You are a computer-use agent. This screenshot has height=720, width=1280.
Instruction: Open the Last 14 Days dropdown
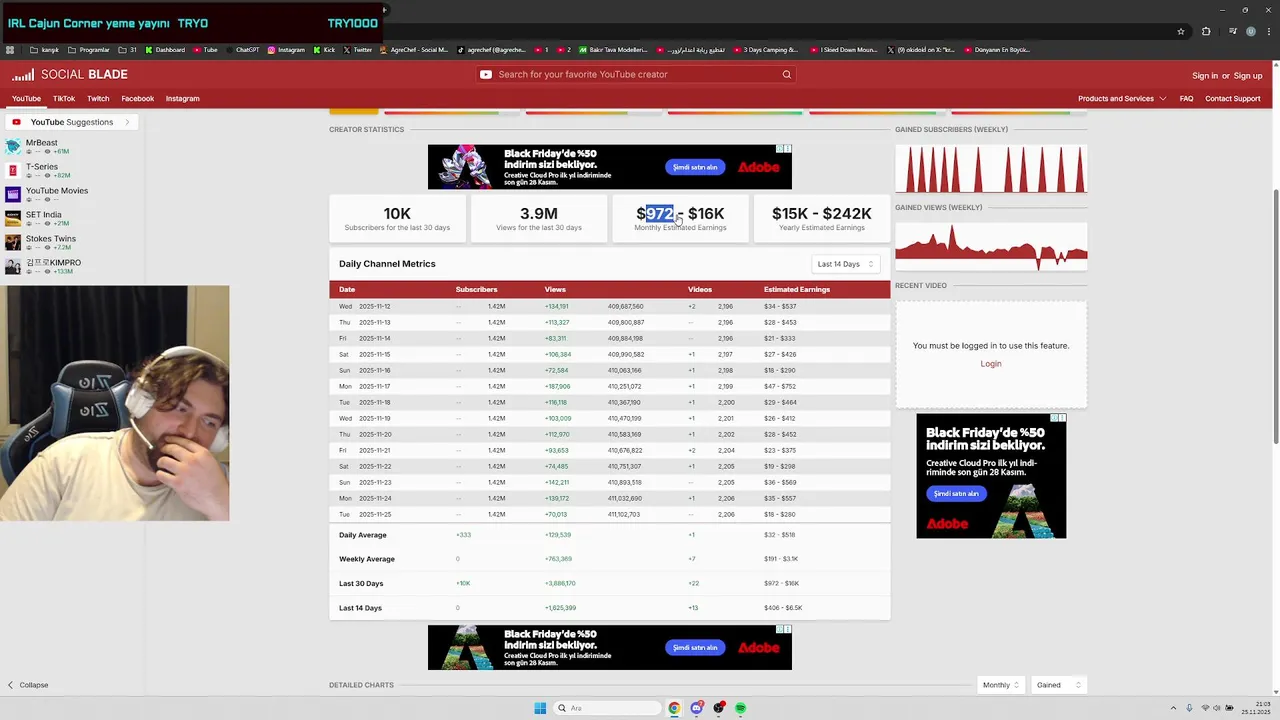pos(846,264)
